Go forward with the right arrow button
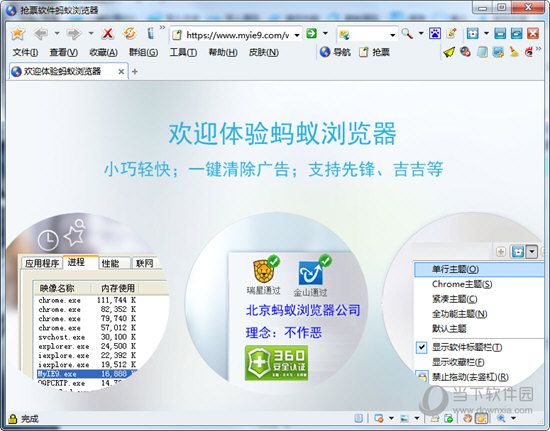 pos(74,34)
